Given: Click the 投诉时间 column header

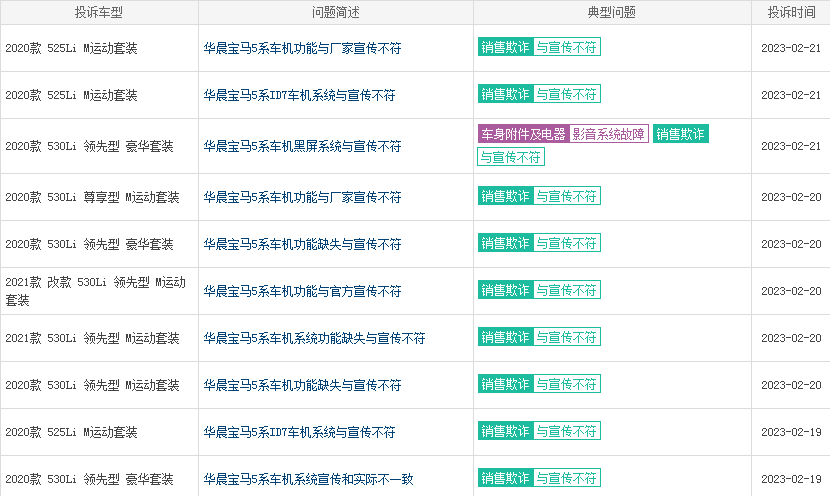Looking at the screenshot, I should 791,12.
